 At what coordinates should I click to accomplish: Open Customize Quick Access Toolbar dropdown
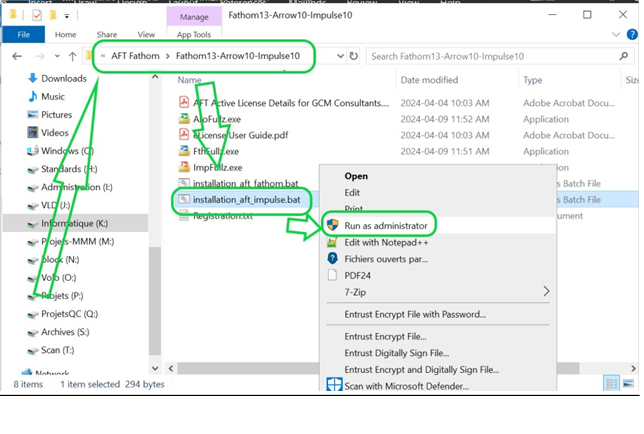67,16
